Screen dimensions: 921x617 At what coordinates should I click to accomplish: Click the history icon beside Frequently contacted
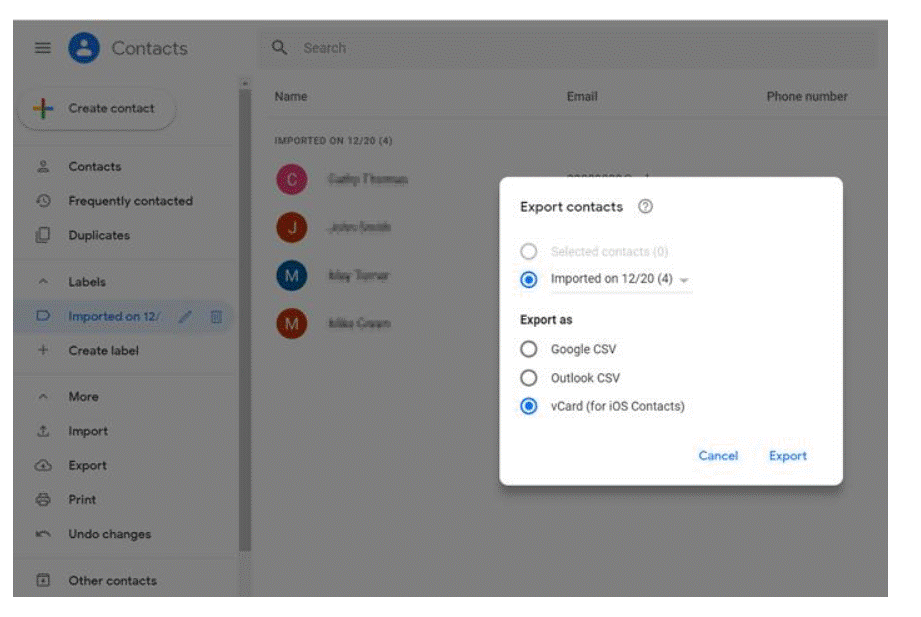[x=43, y=201]
